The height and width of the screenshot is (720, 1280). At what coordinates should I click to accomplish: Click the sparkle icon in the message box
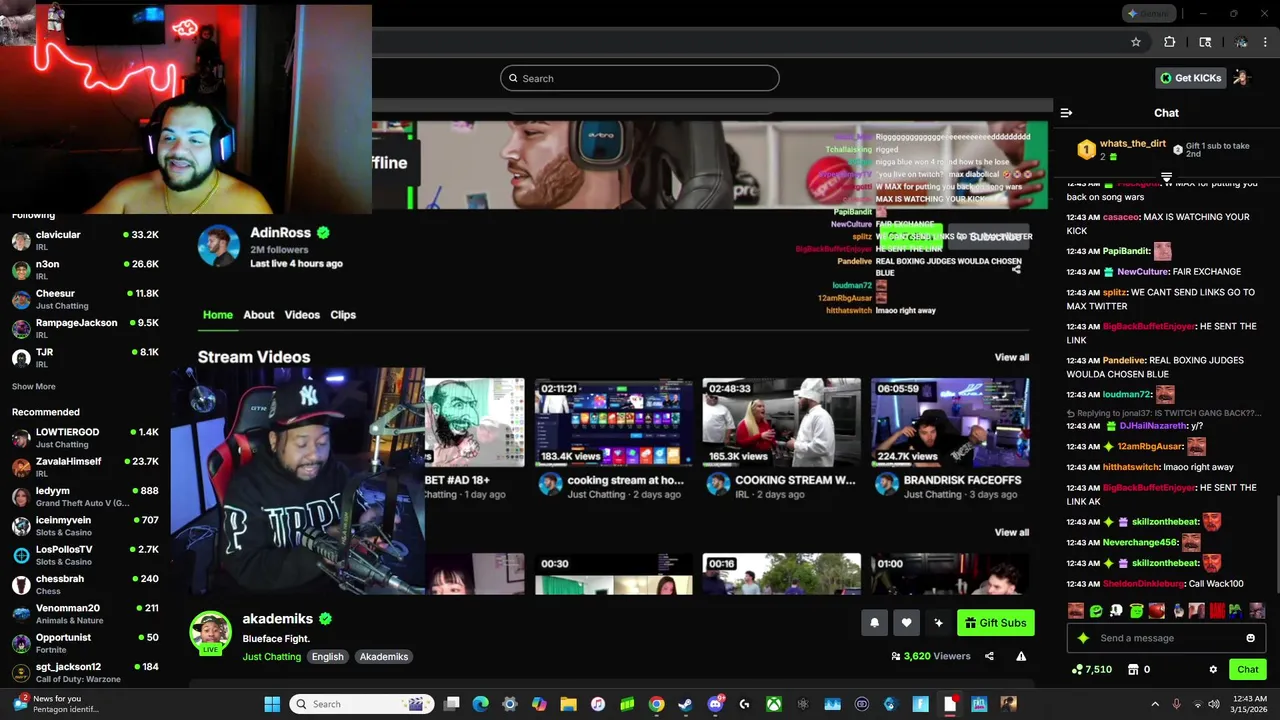click(1083, 638)
